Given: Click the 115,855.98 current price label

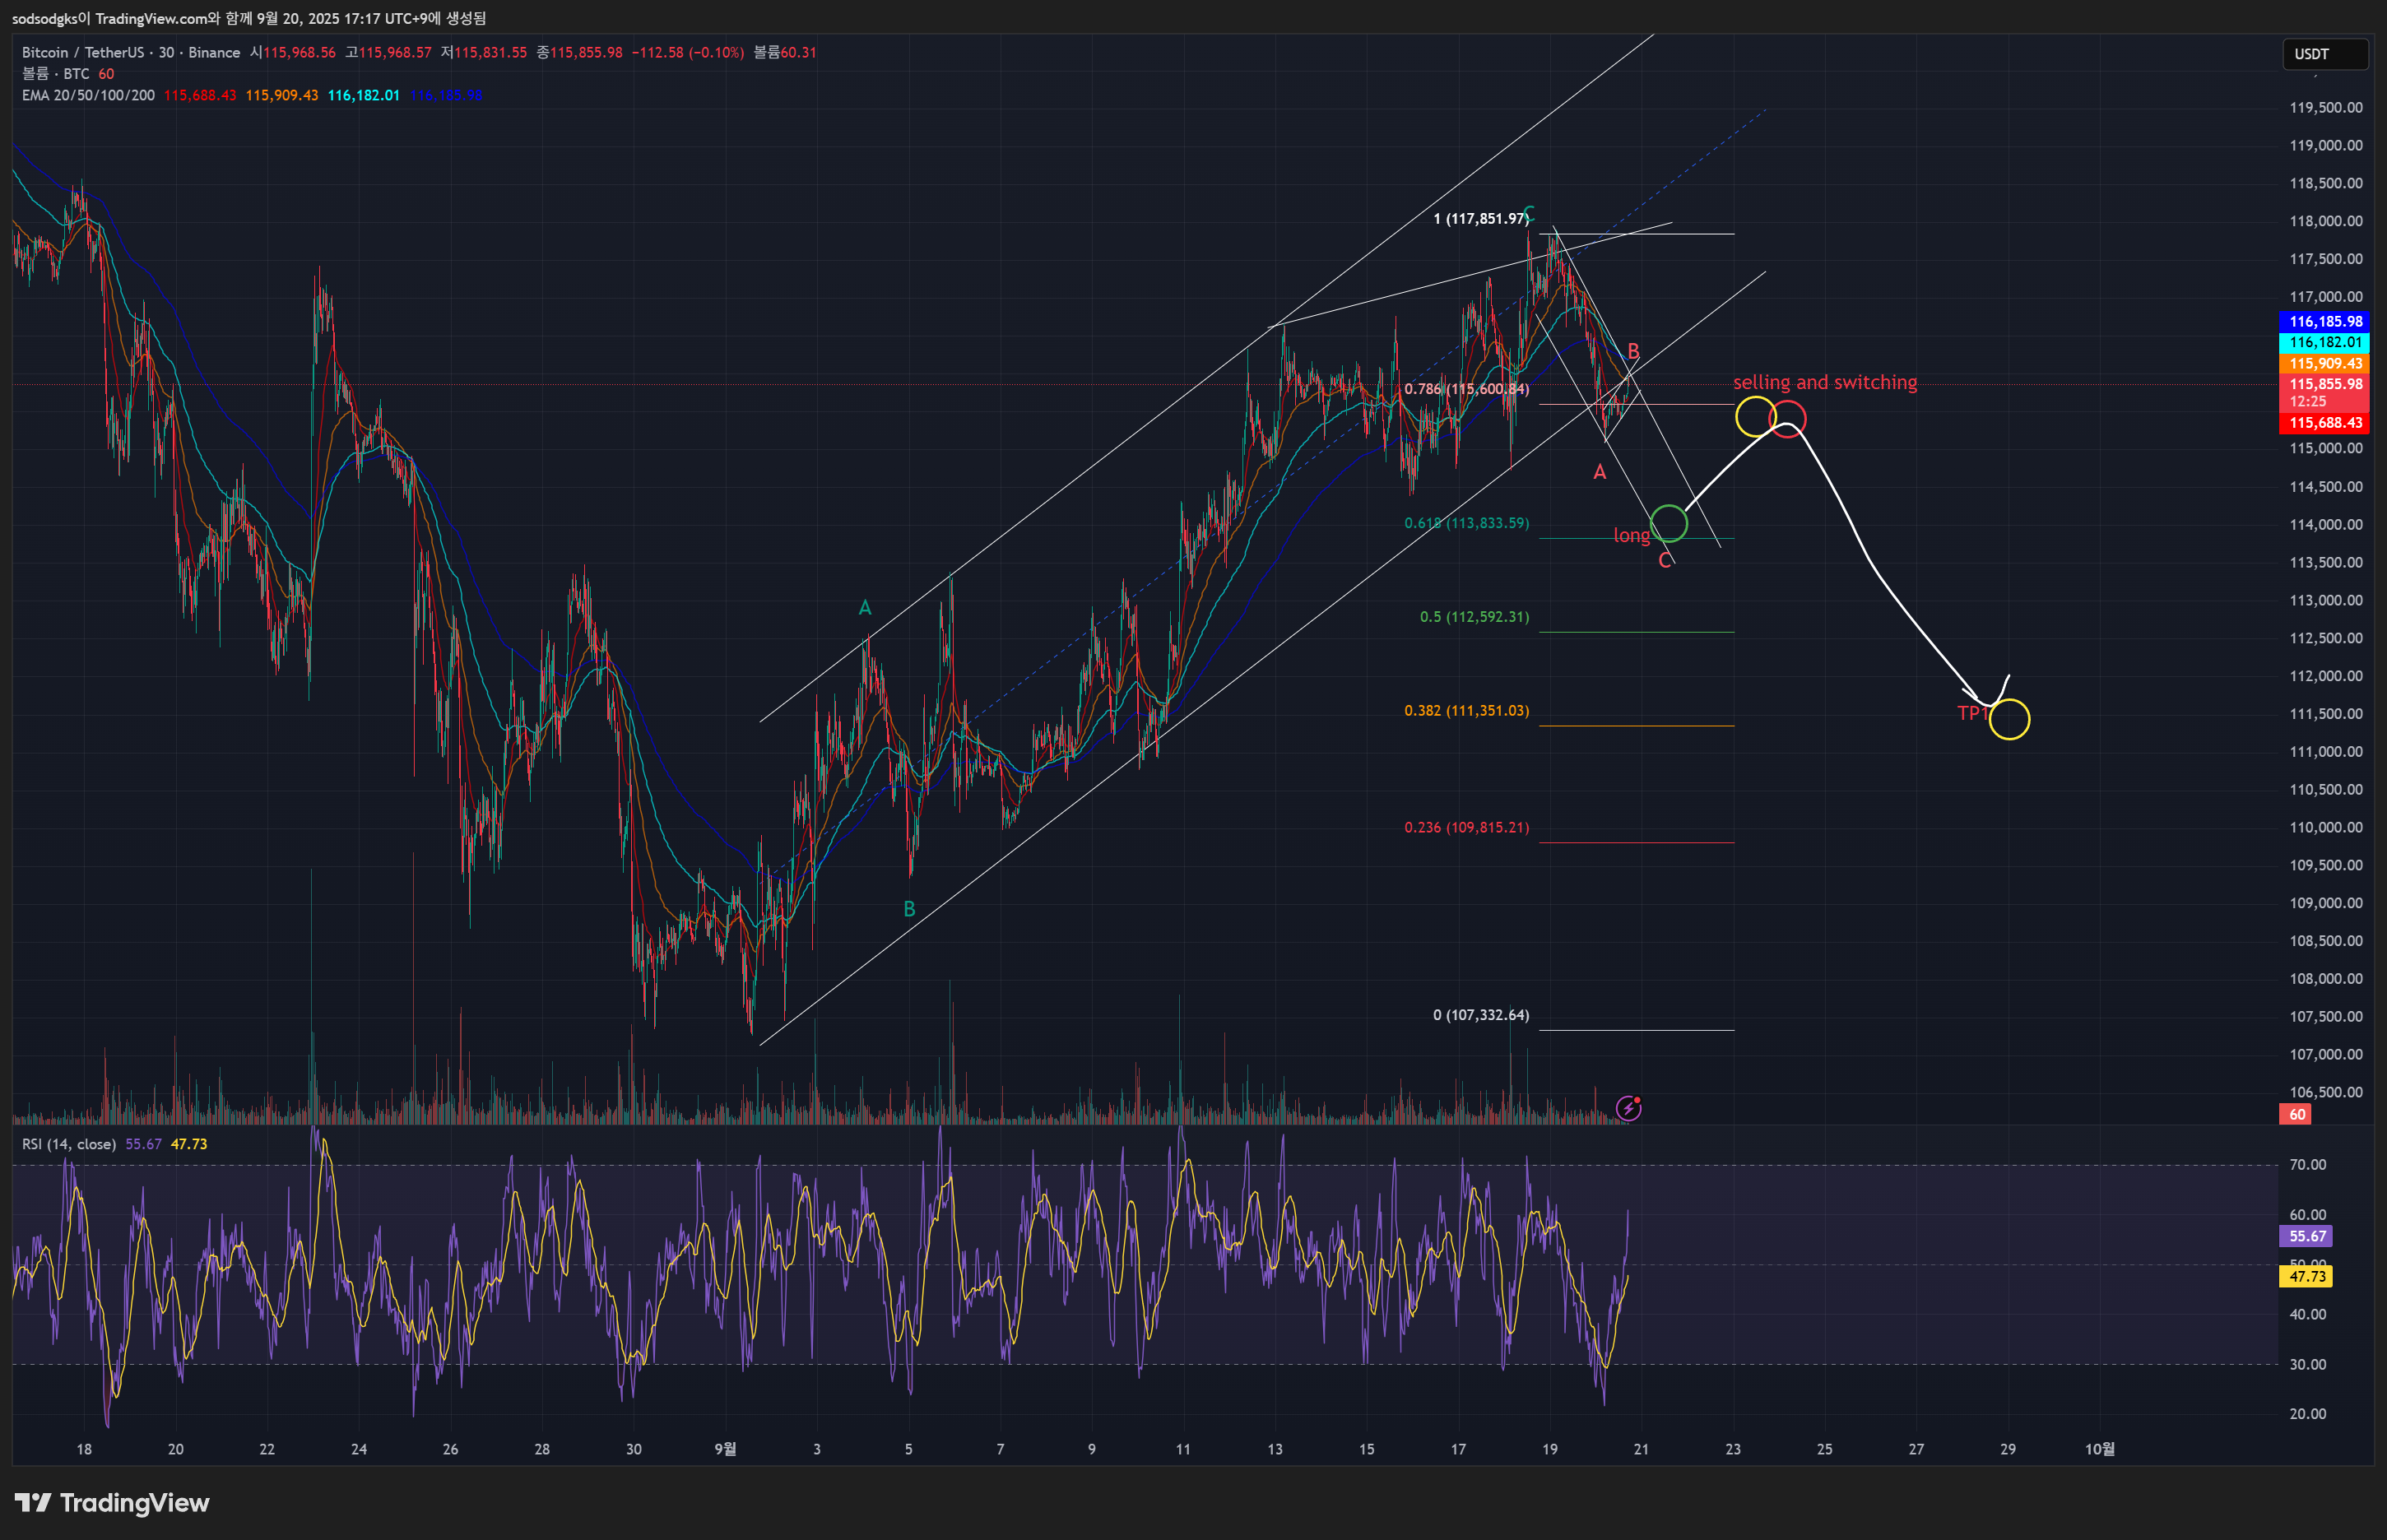Looking at the screenshot, I should [2324, 392].
